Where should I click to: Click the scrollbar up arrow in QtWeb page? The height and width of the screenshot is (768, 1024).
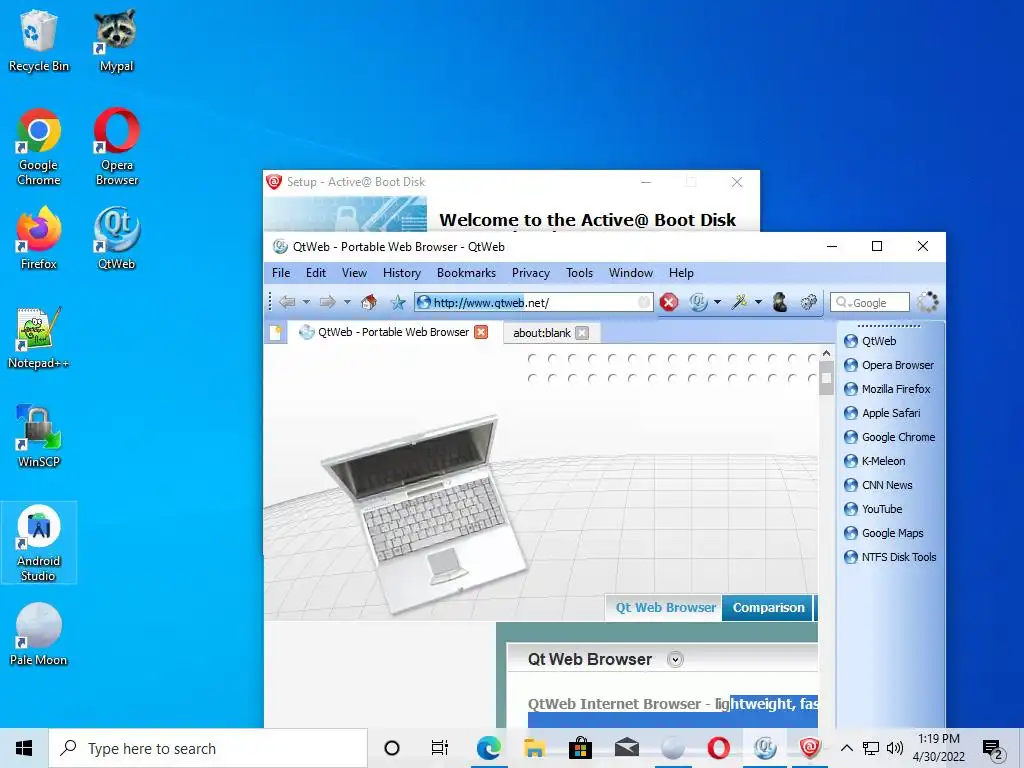coord(826,353)
